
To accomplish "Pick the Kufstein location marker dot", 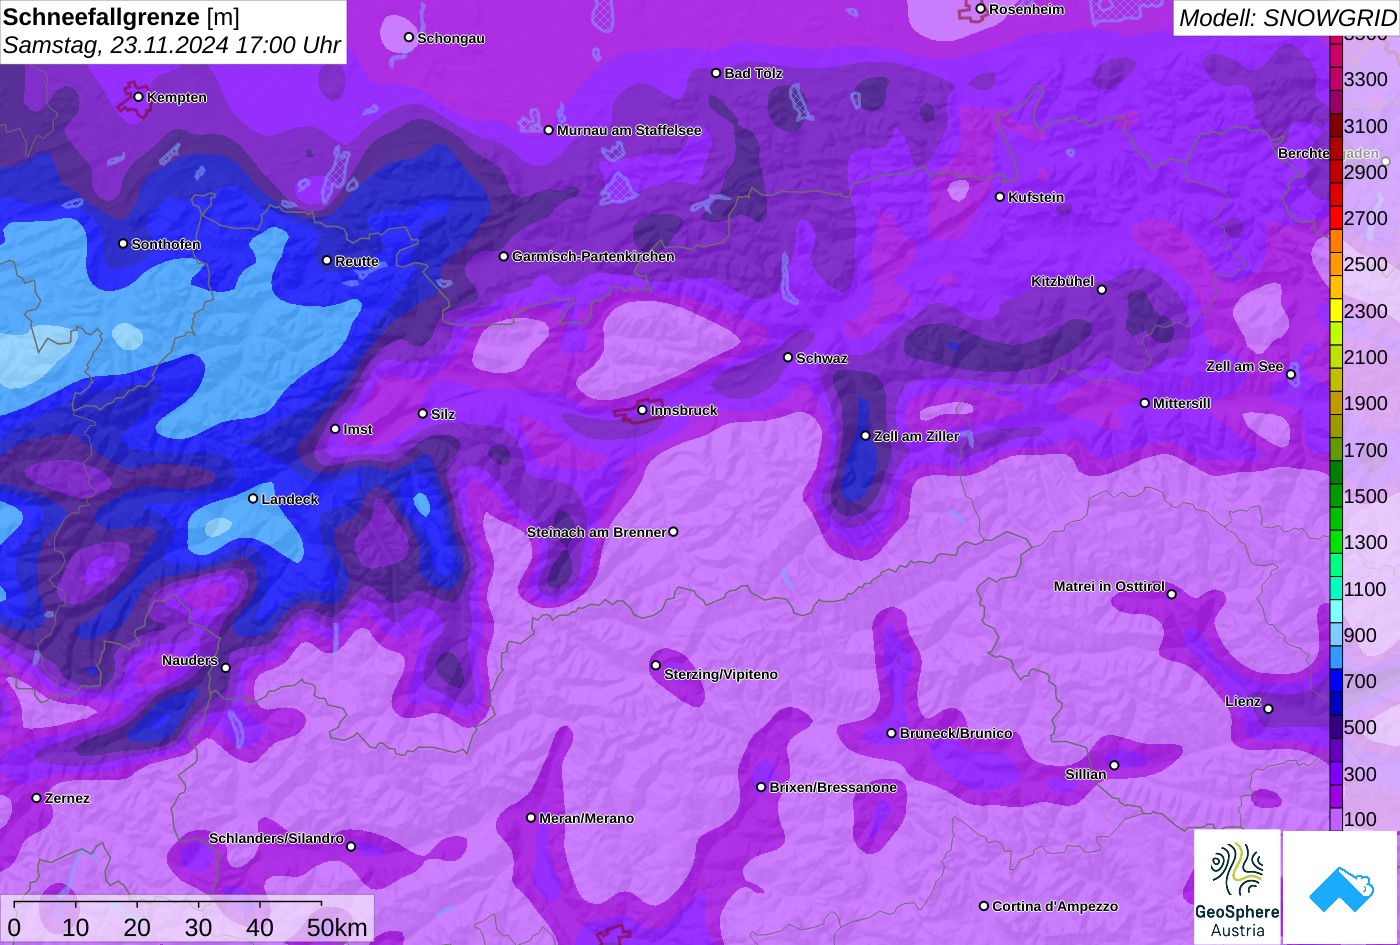I will pyautogui.click(x=1000, y=197).
